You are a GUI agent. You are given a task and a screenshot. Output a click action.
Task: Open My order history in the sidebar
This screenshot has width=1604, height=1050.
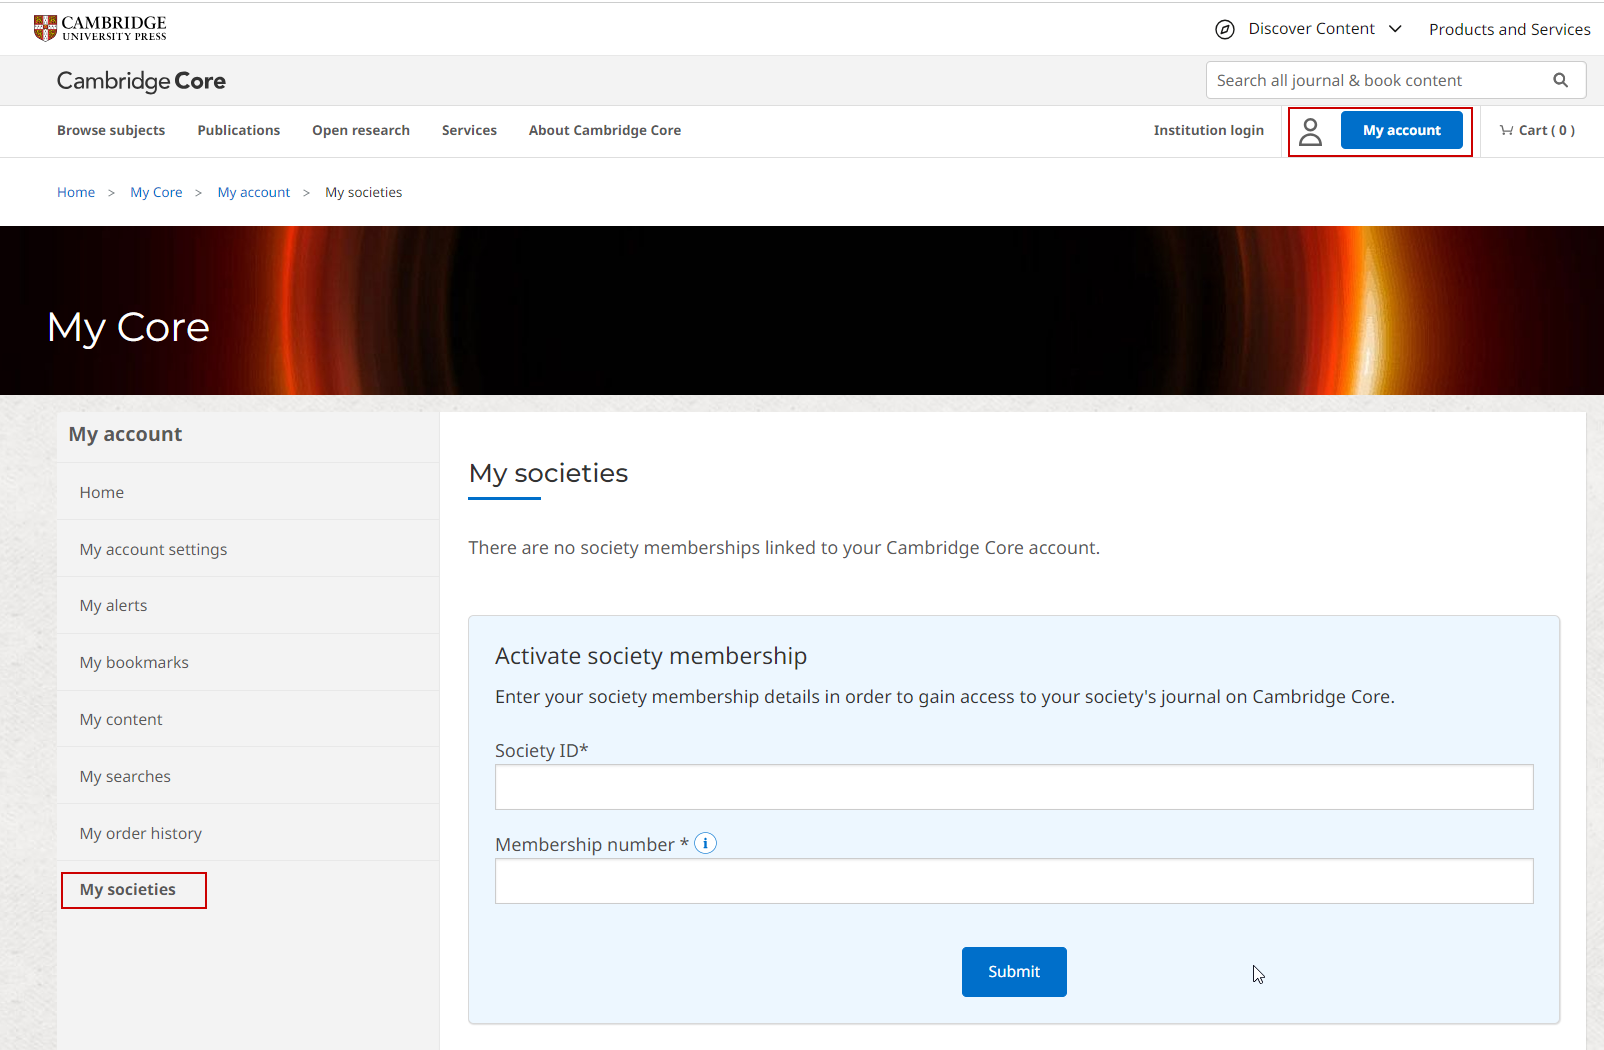[248, 833]
